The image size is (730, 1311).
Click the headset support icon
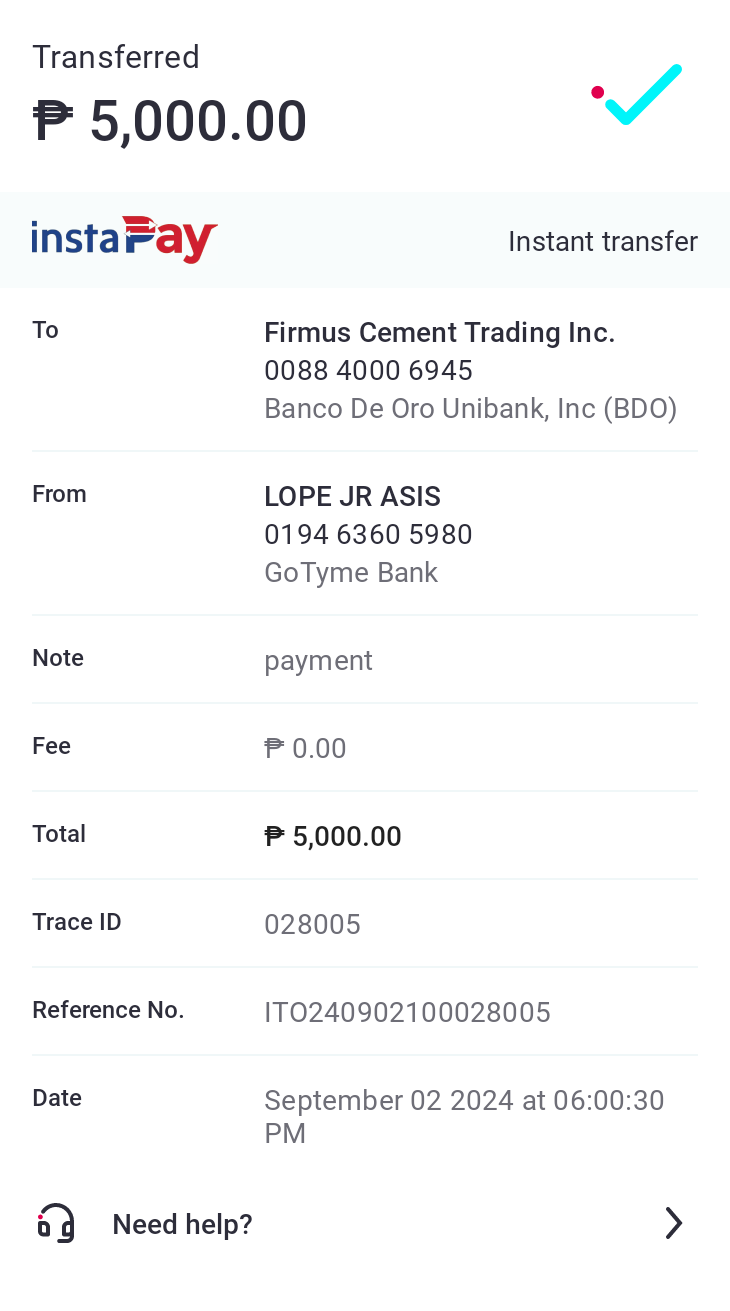click(56, 1223)
